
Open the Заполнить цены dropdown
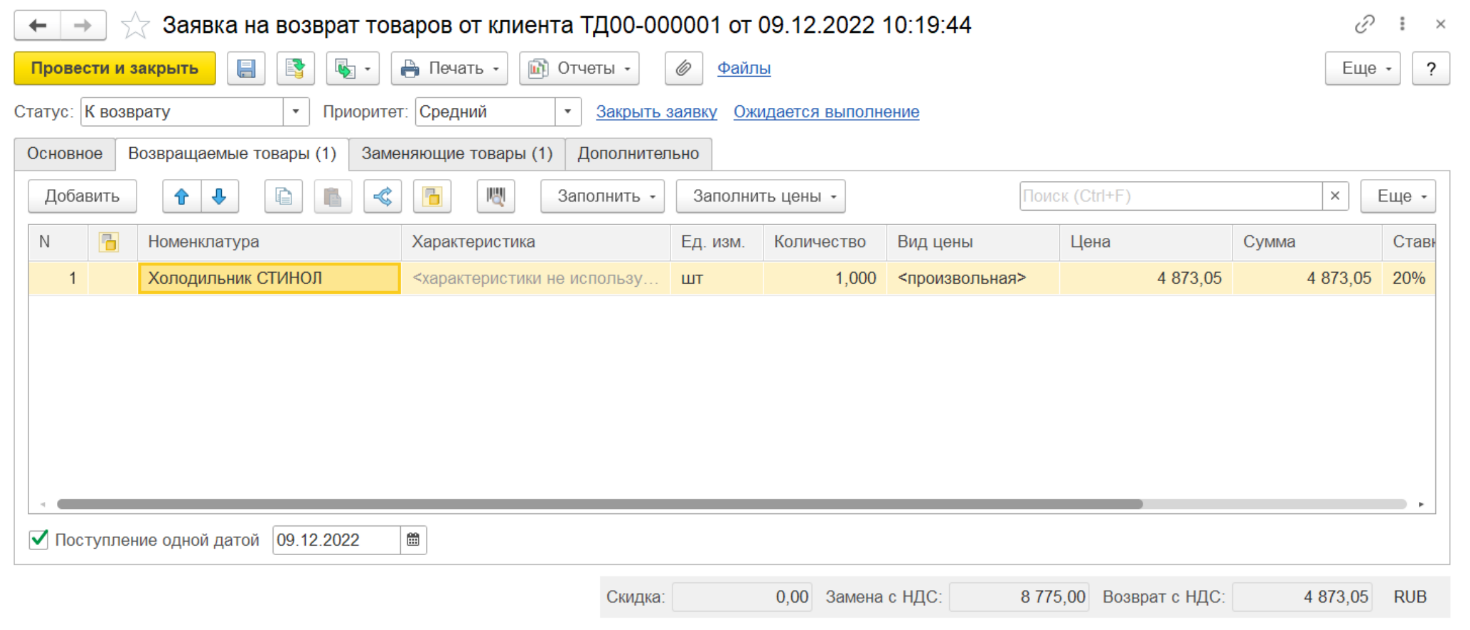(760, 197)
